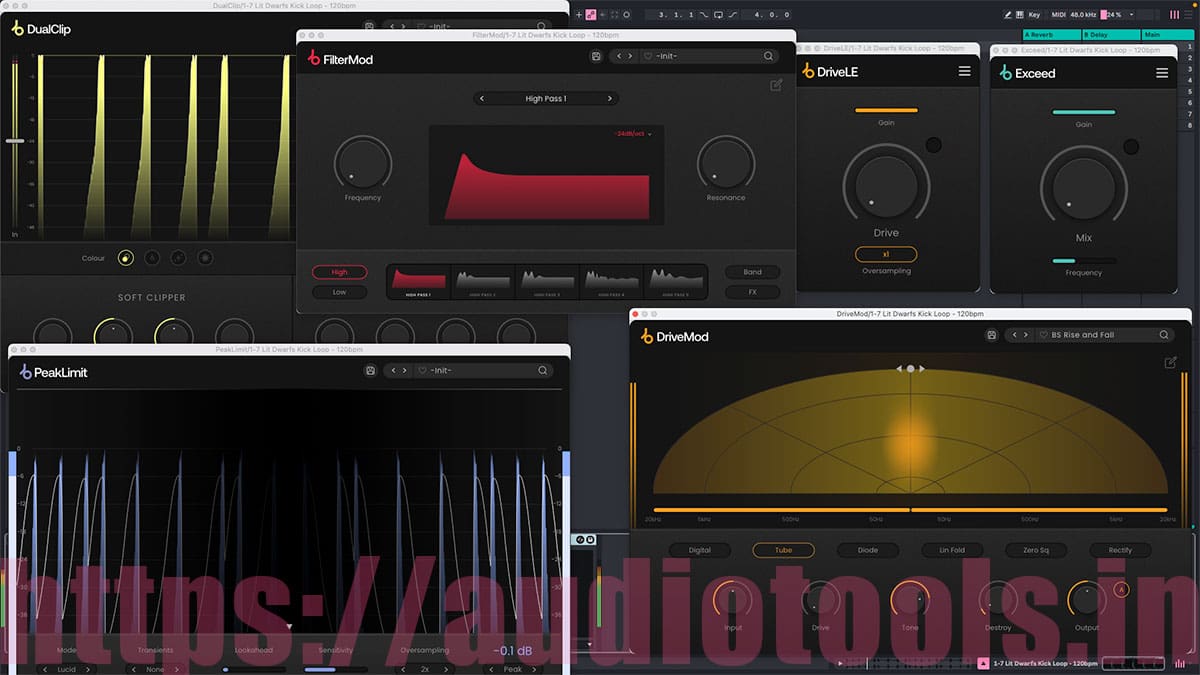The height and width of the screenshot is (675, 1200).
Task: Go to next preset in FilterMod
Action: click(631, 57)
